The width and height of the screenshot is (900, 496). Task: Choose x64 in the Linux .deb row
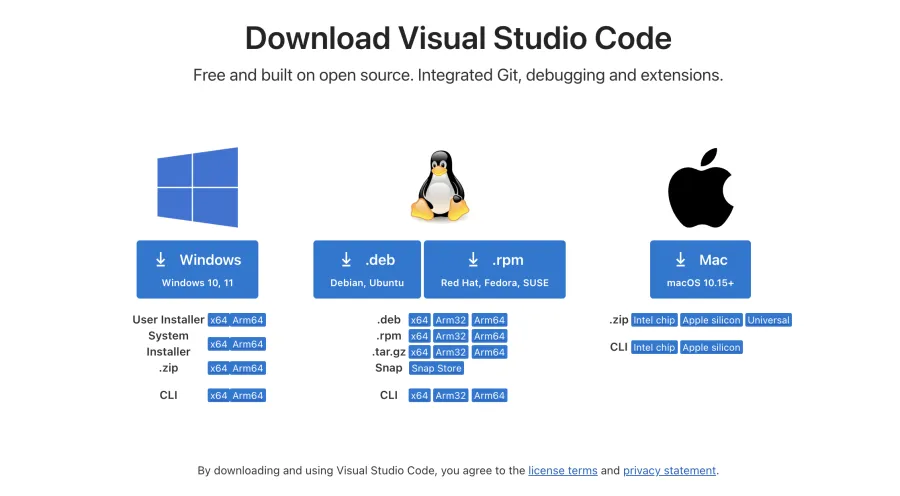[x=420, y=320]
